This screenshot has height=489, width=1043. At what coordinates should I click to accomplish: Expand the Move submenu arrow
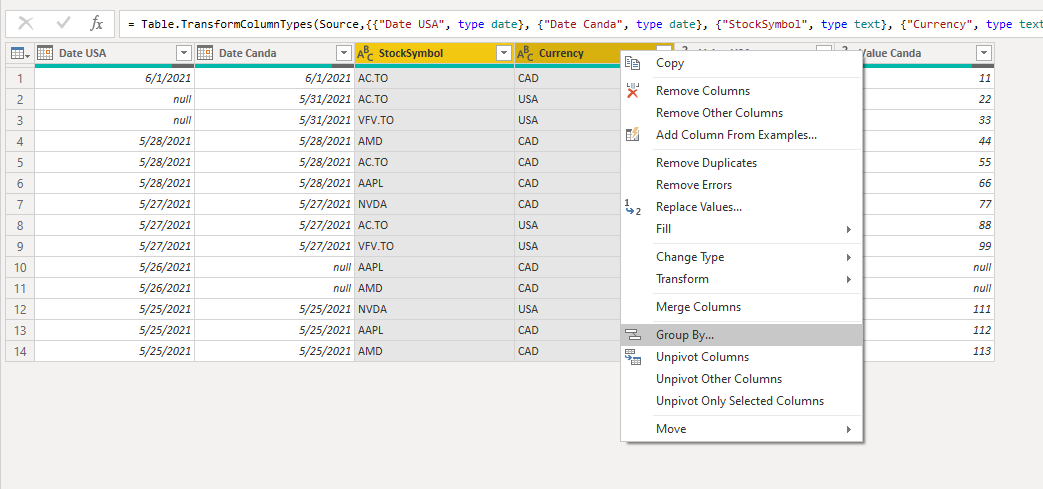point(849,430)
